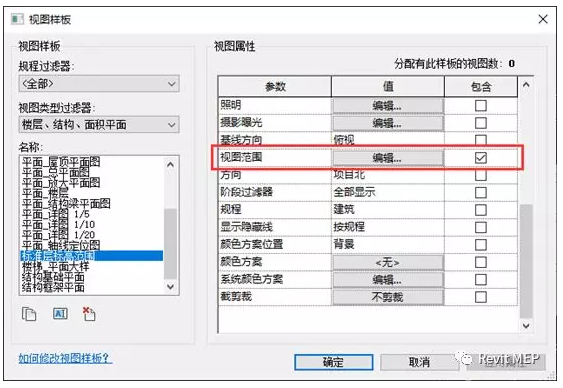Select 平面_详图 1/10 template
Image resolution: width=563 pixels, height=388 pixels.
click(59, 224)
